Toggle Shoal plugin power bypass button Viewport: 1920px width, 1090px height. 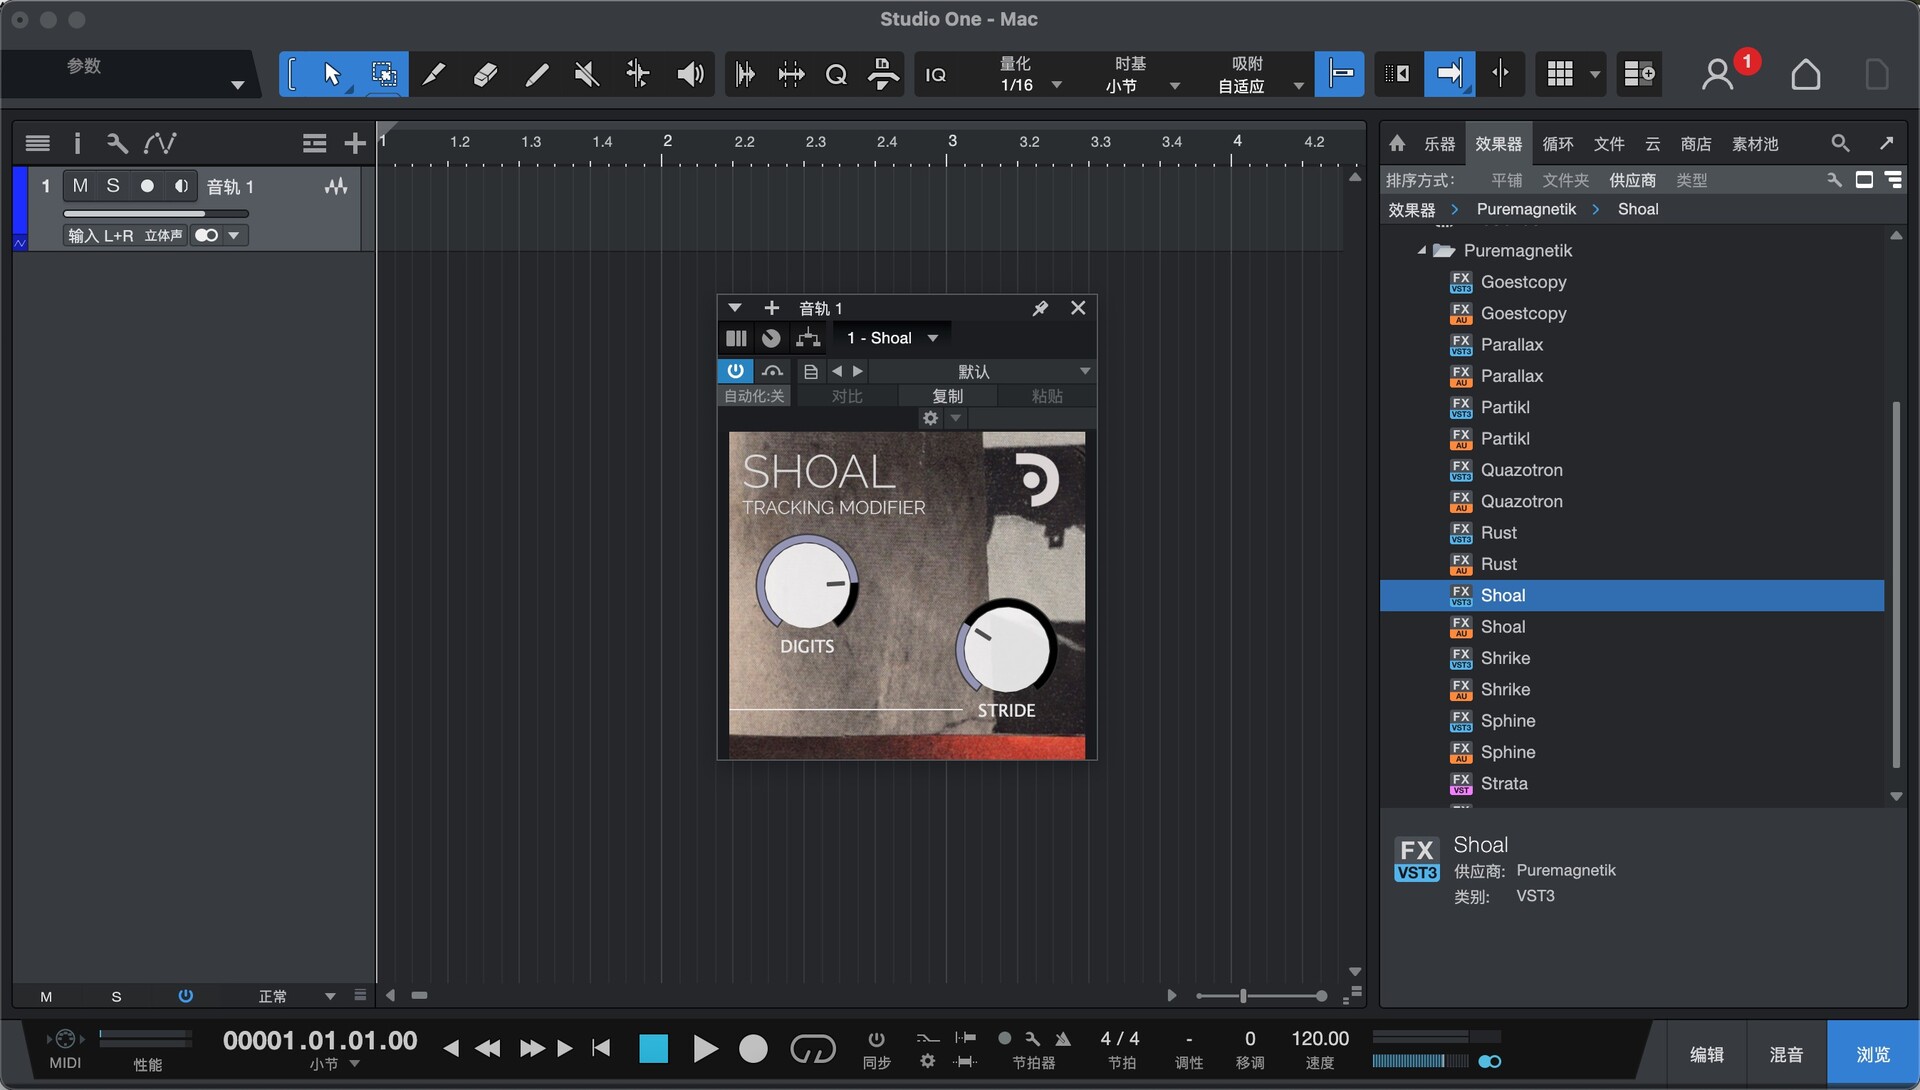(x=735, y=371)
